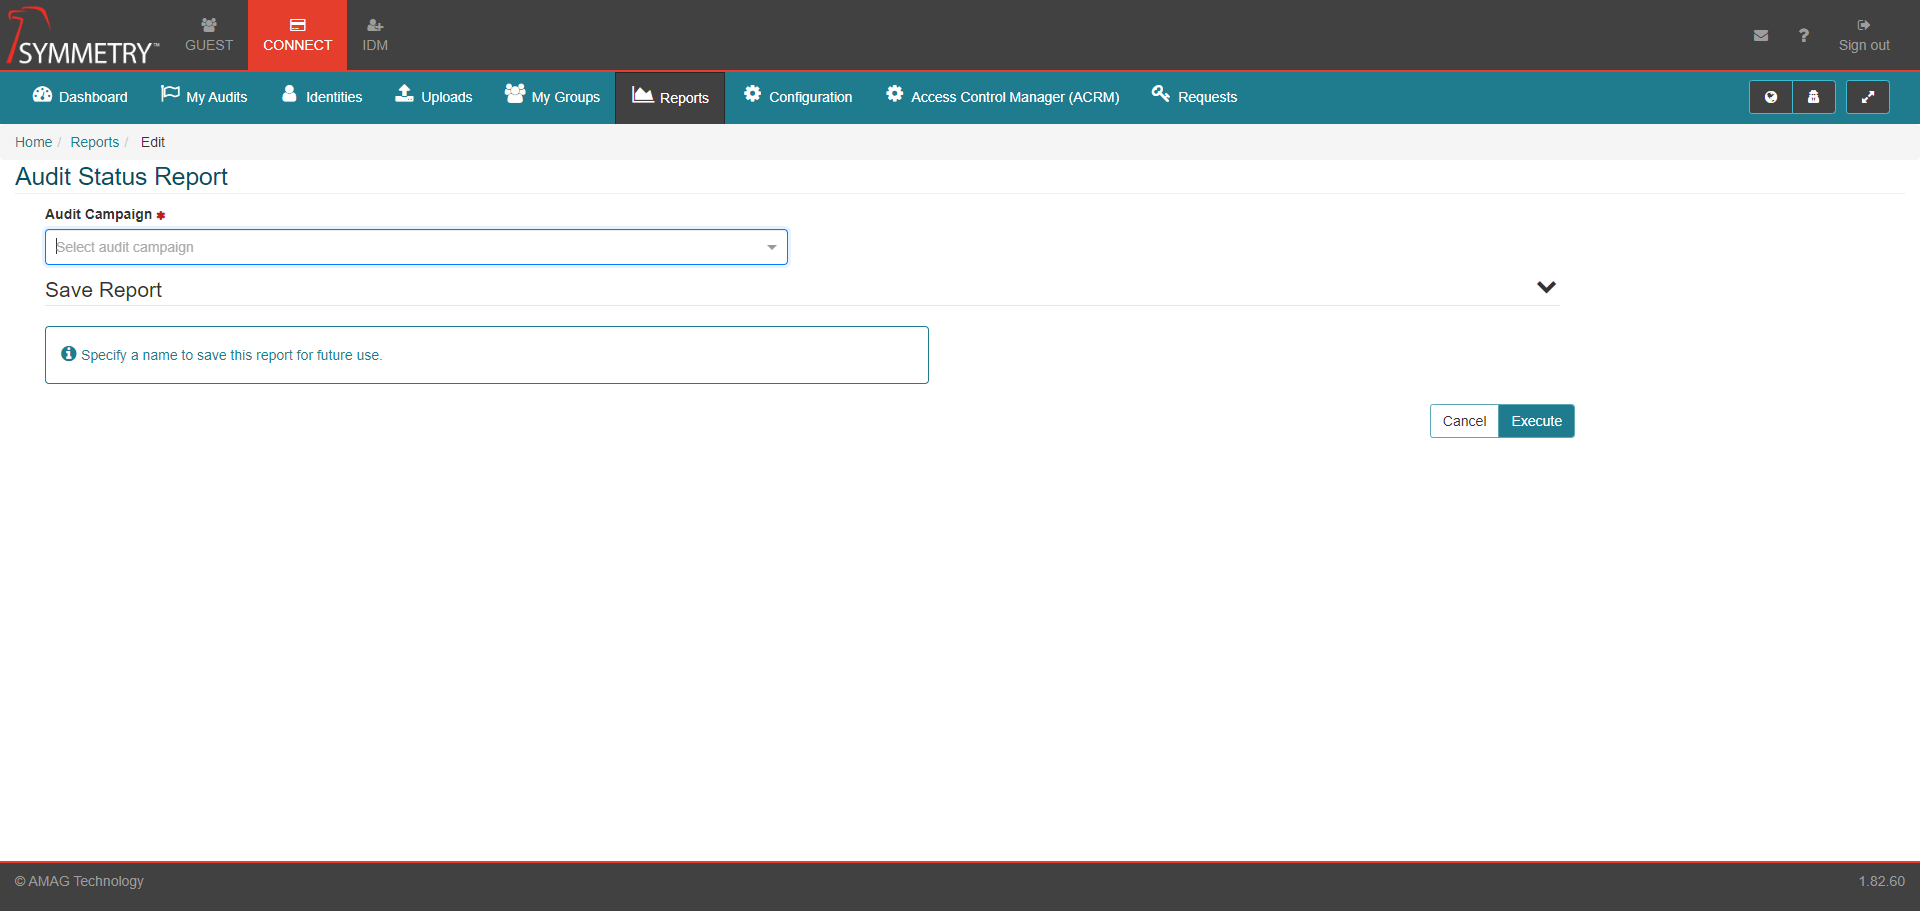Image resolution: width=1920 pixels, height=911 pixels.
Task: Open Configuration menu
Action: tap(798, 97)
